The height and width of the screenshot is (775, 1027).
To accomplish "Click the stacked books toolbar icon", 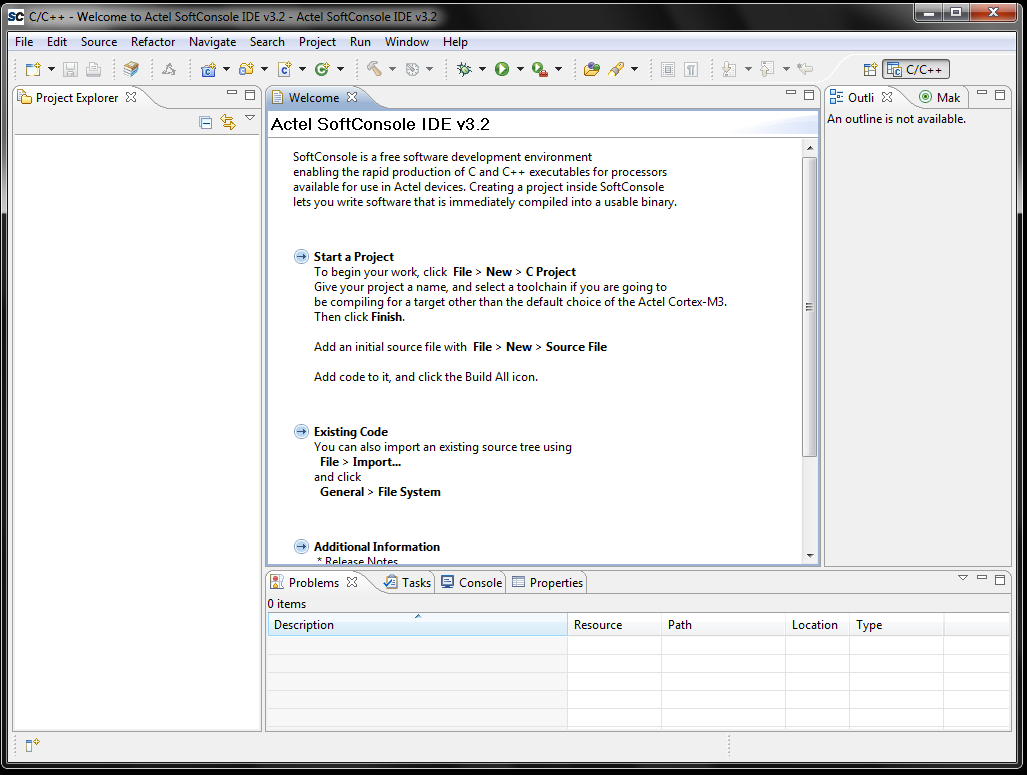I will 131,69.
